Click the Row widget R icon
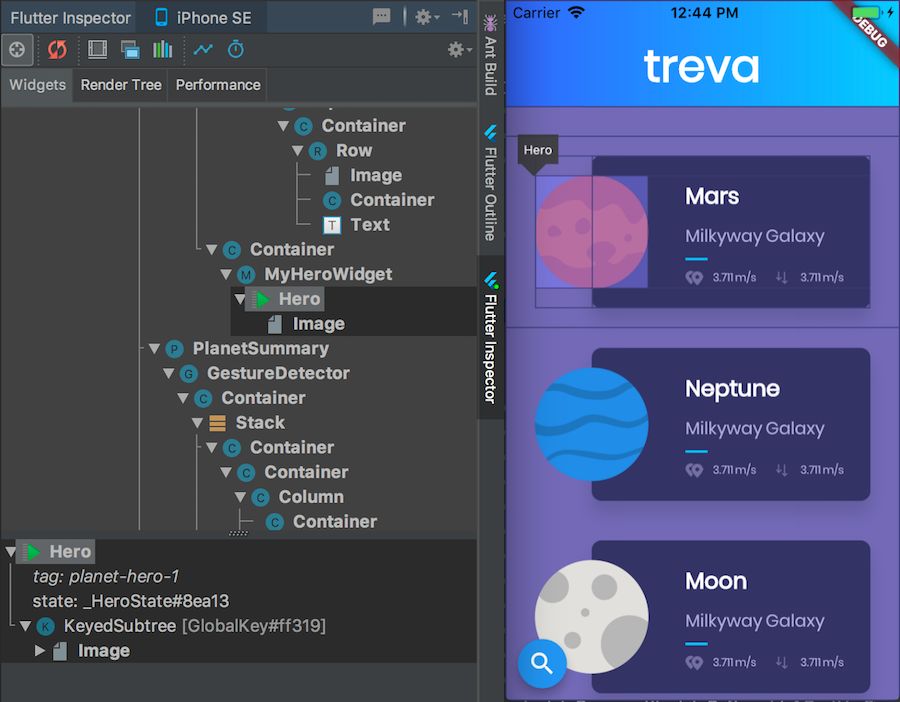Screen dimensions: 900x702 pyautogui.click(x=317, y=150)
